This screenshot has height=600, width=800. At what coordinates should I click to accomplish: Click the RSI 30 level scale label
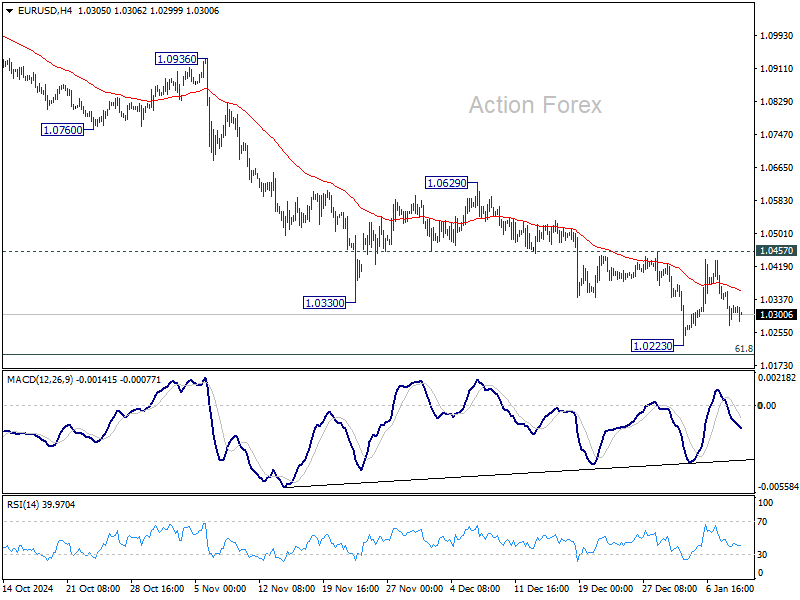[762, 555]
